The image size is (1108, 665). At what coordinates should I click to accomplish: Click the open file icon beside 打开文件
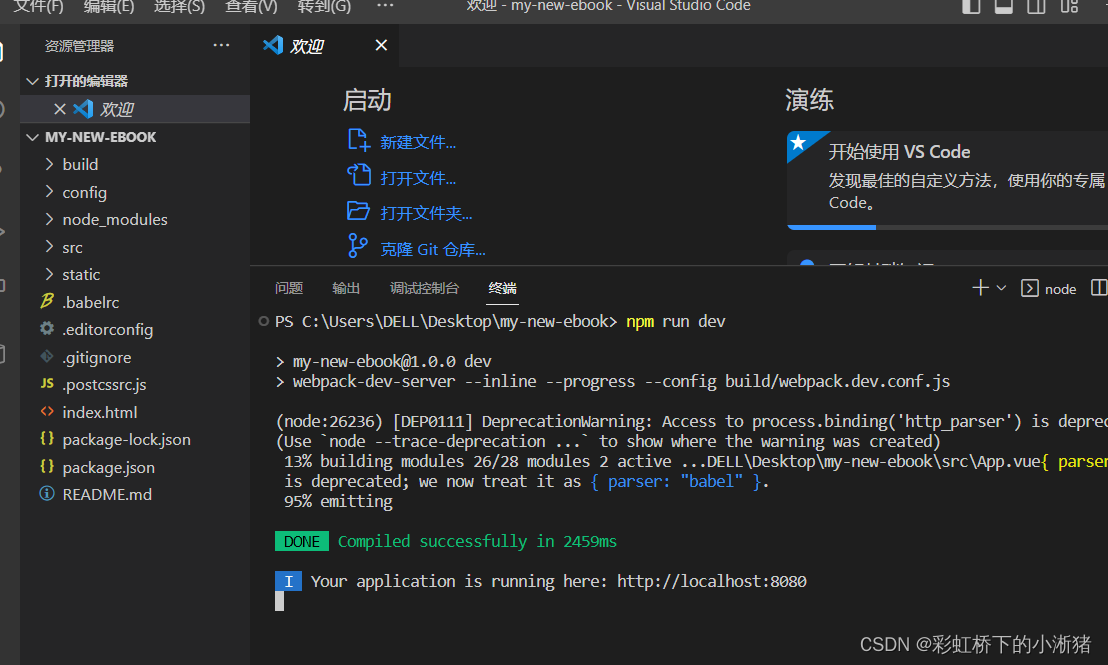[x=359, y=175]
